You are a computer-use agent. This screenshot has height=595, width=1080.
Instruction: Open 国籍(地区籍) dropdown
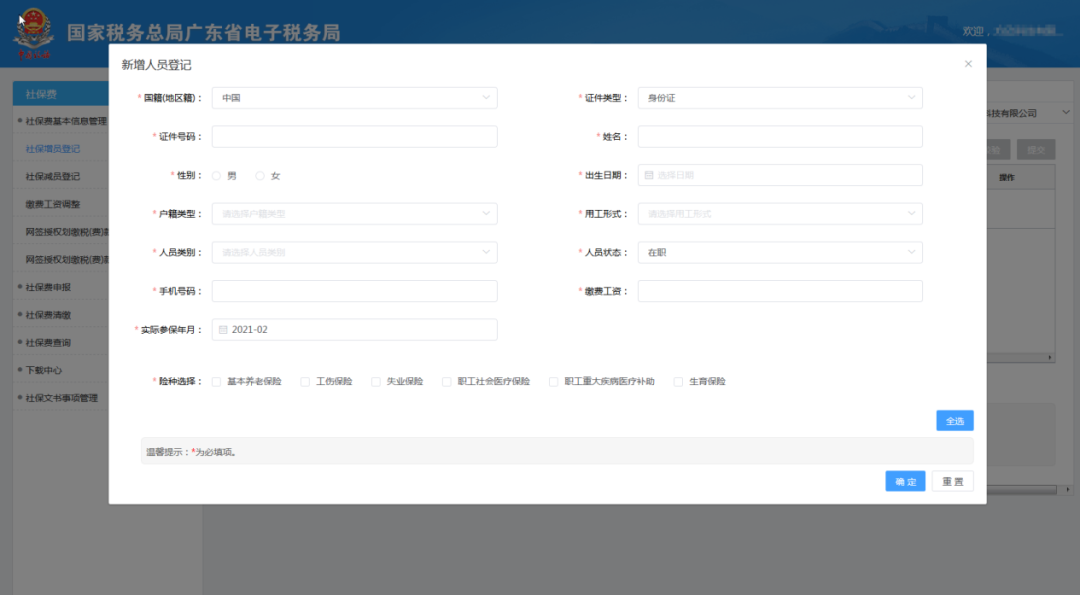point(355,98)
